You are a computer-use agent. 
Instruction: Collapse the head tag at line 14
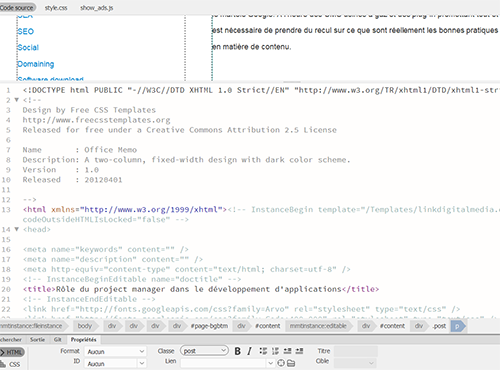(x=16, y=229)
